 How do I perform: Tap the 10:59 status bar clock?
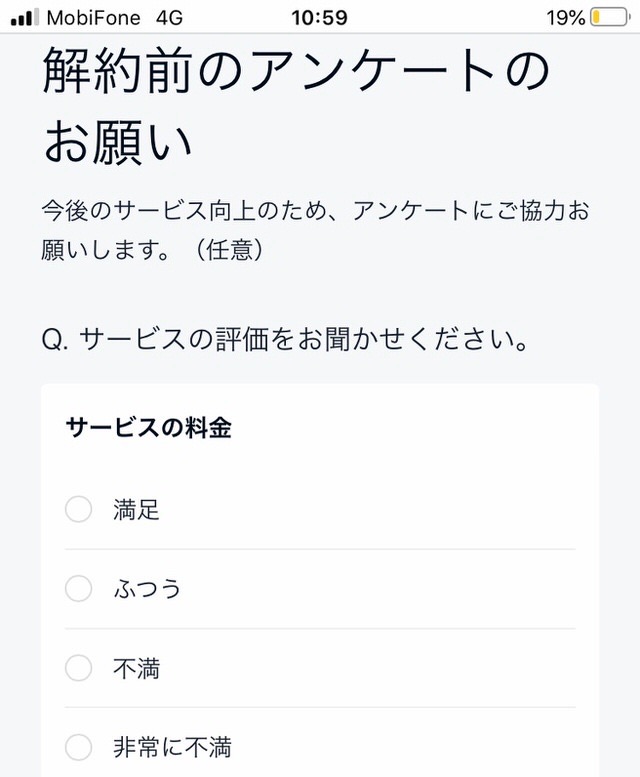tap(320, 18)
